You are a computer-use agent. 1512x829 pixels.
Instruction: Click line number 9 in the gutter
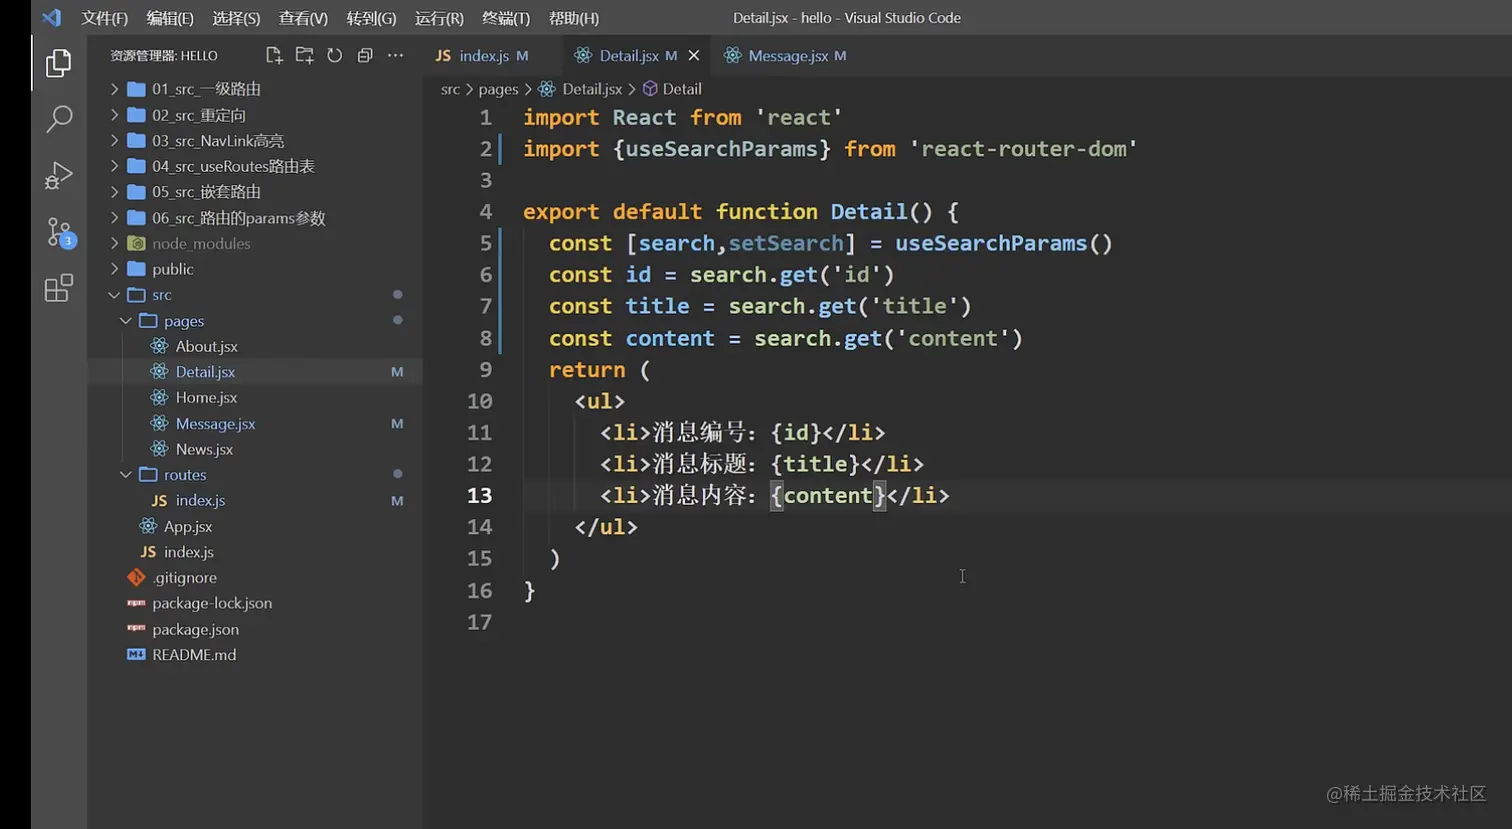click(x=485, y=370)
